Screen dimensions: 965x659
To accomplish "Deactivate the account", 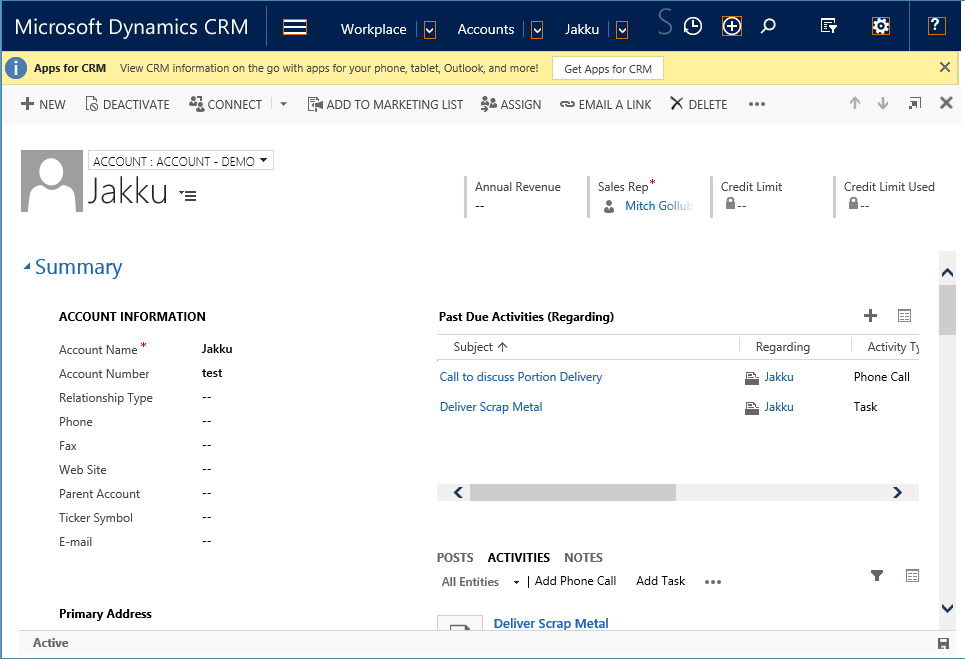I will coord(127,104).
